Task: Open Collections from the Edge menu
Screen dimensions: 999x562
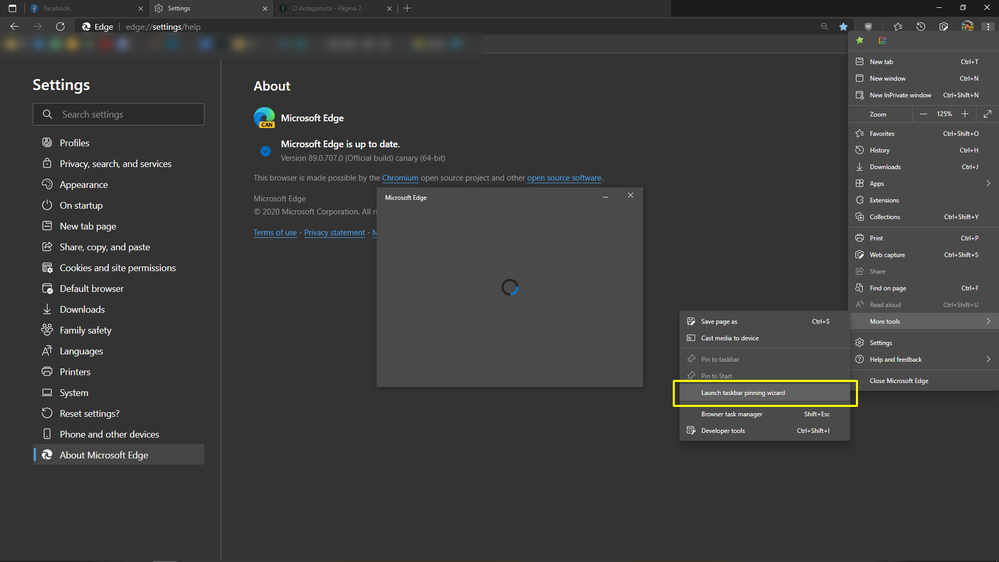Action: 924,217
